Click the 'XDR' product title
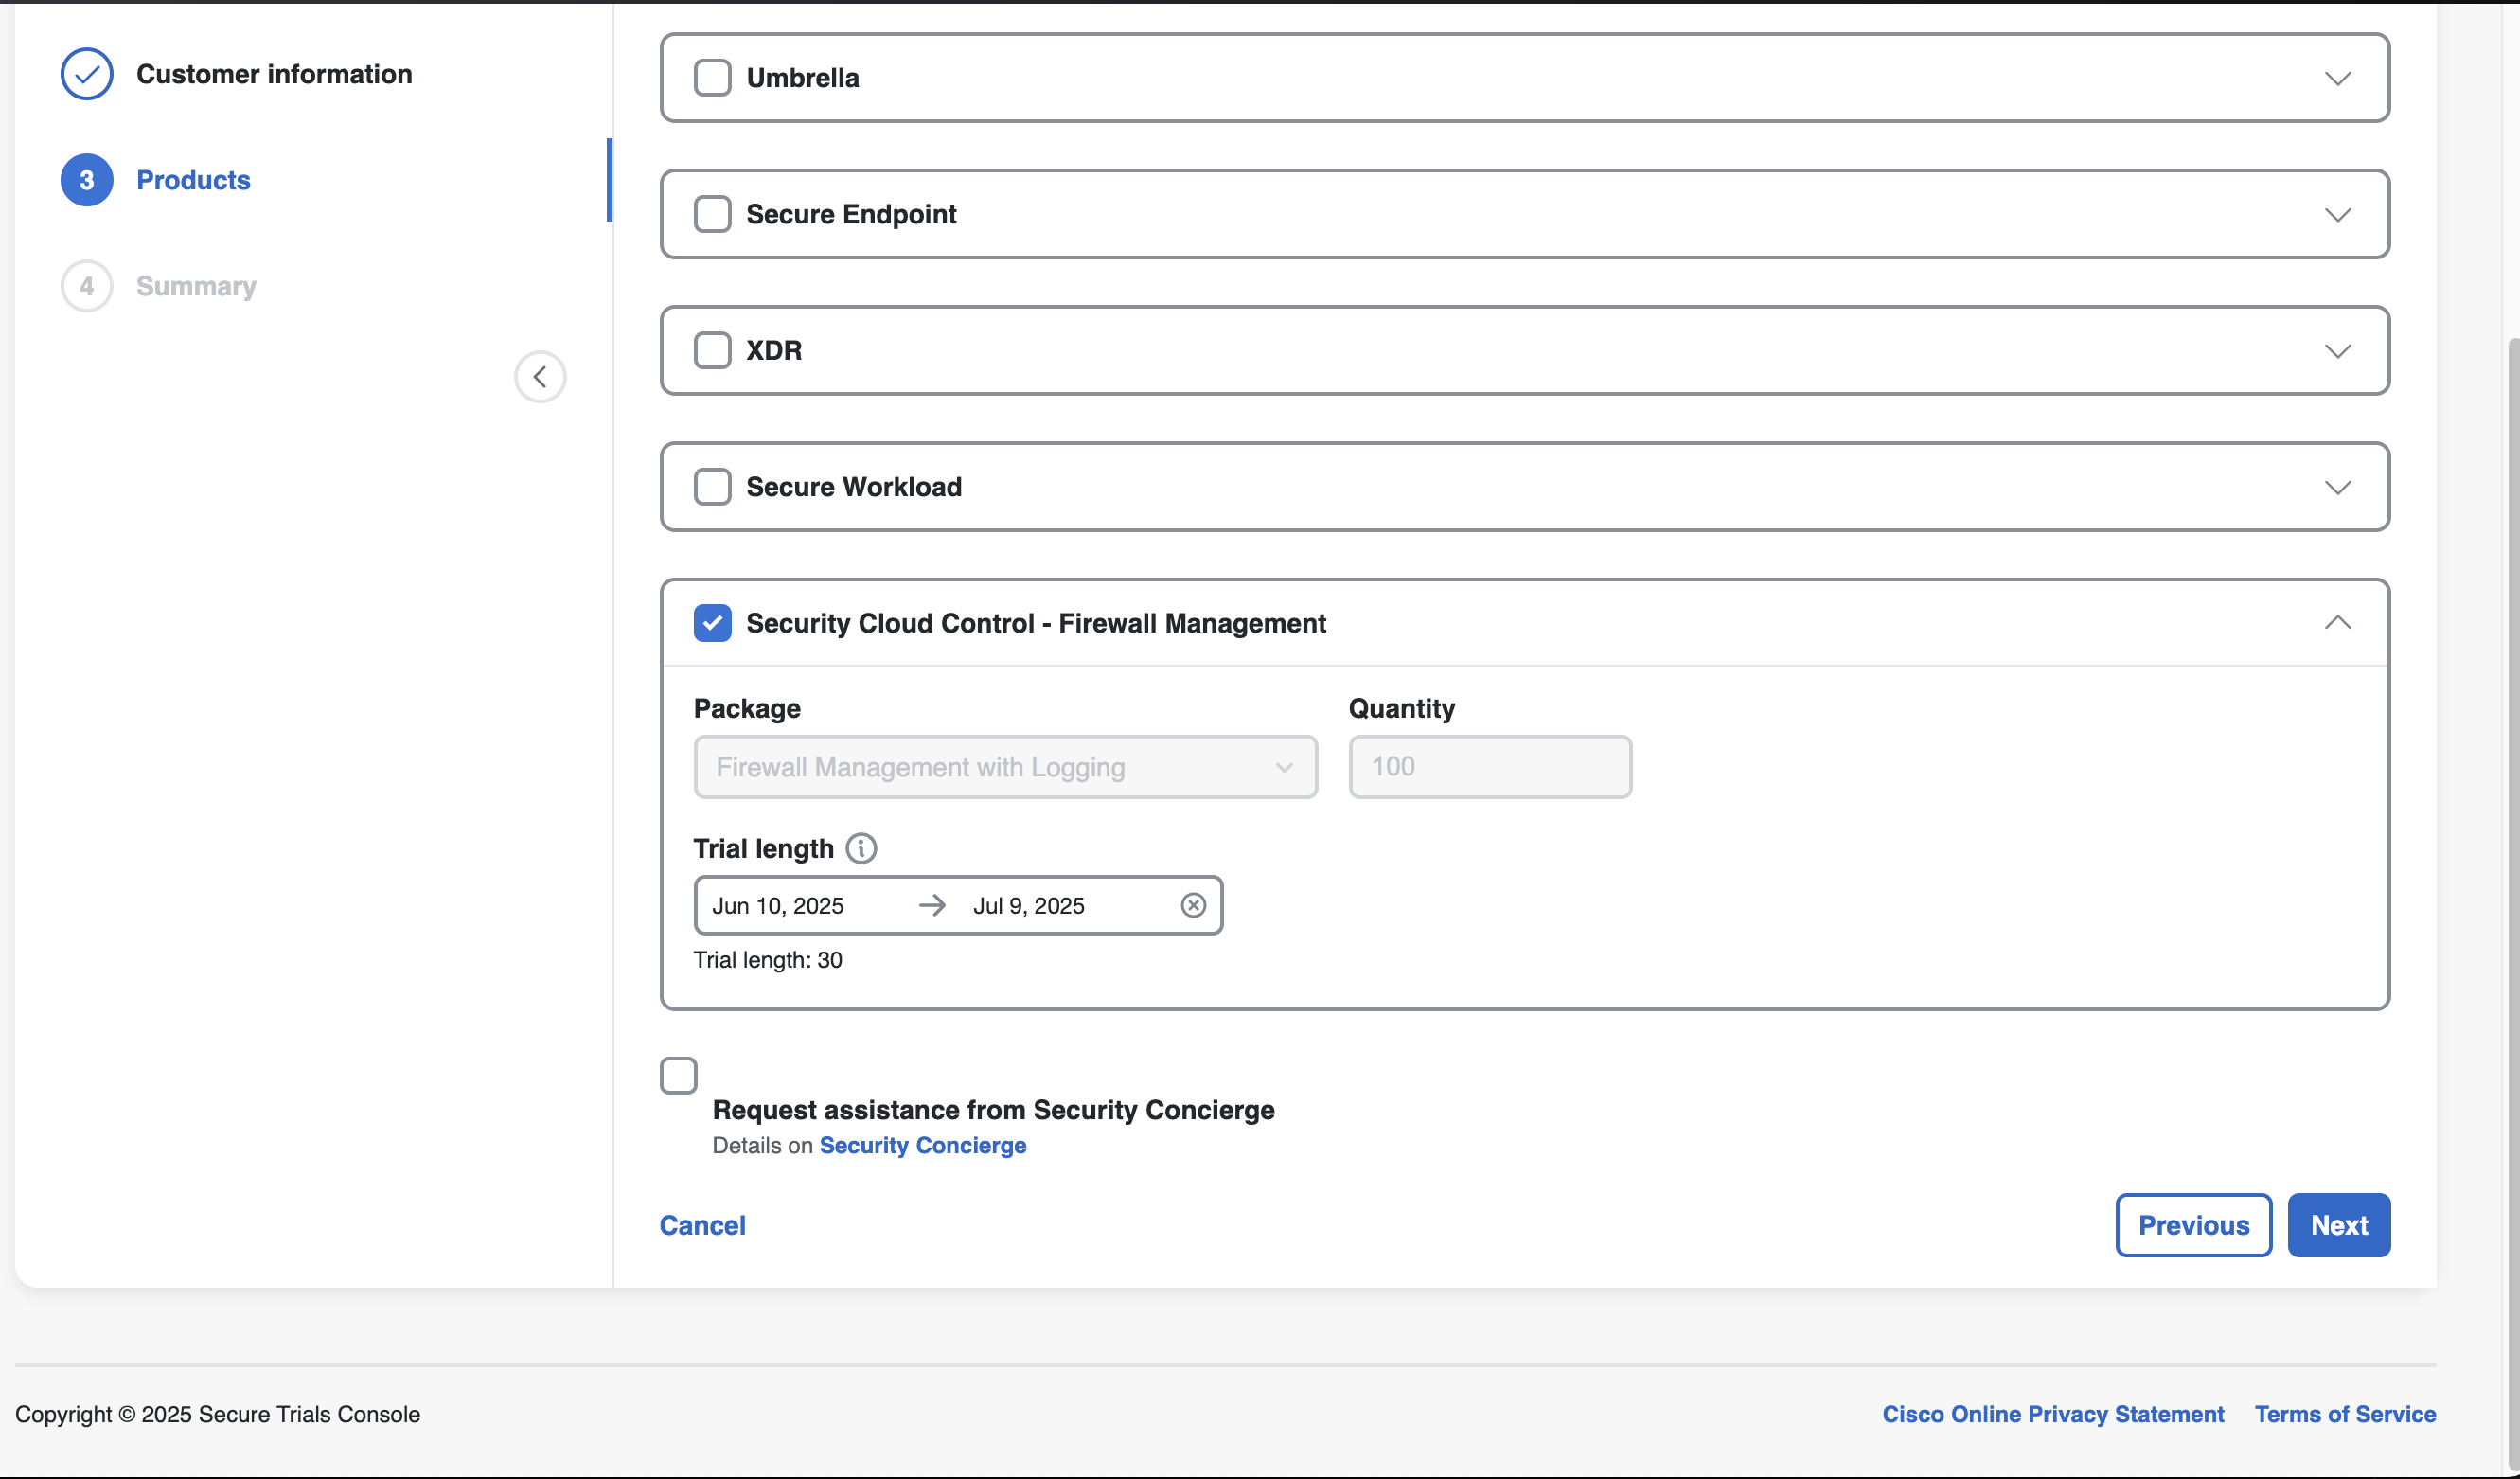The image size is (2520, 1479). 774,350
